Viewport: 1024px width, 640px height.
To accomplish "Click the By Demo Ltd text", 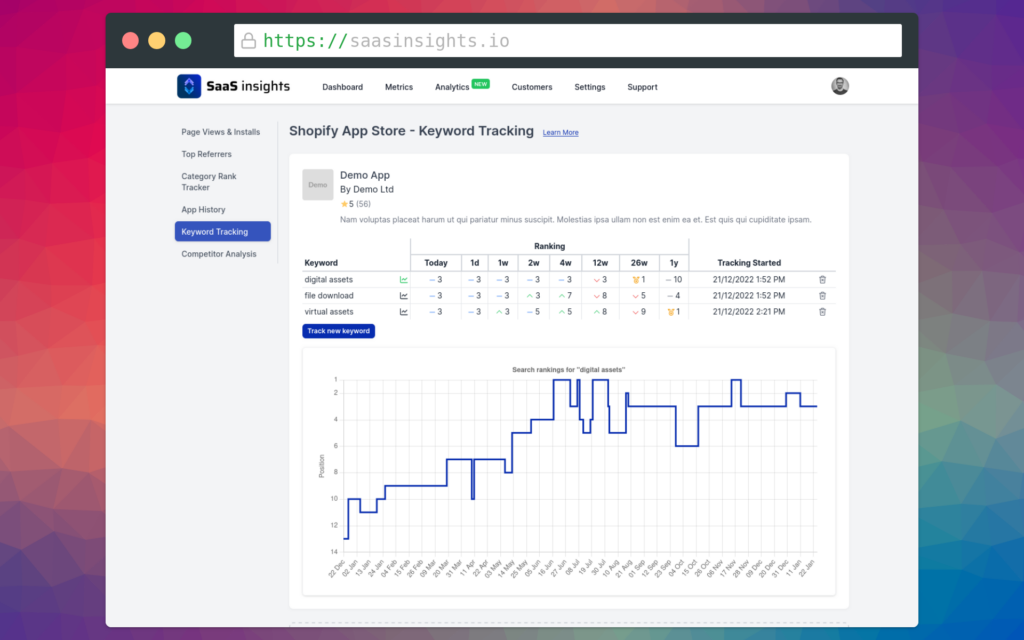I will (x=366, y=189).
